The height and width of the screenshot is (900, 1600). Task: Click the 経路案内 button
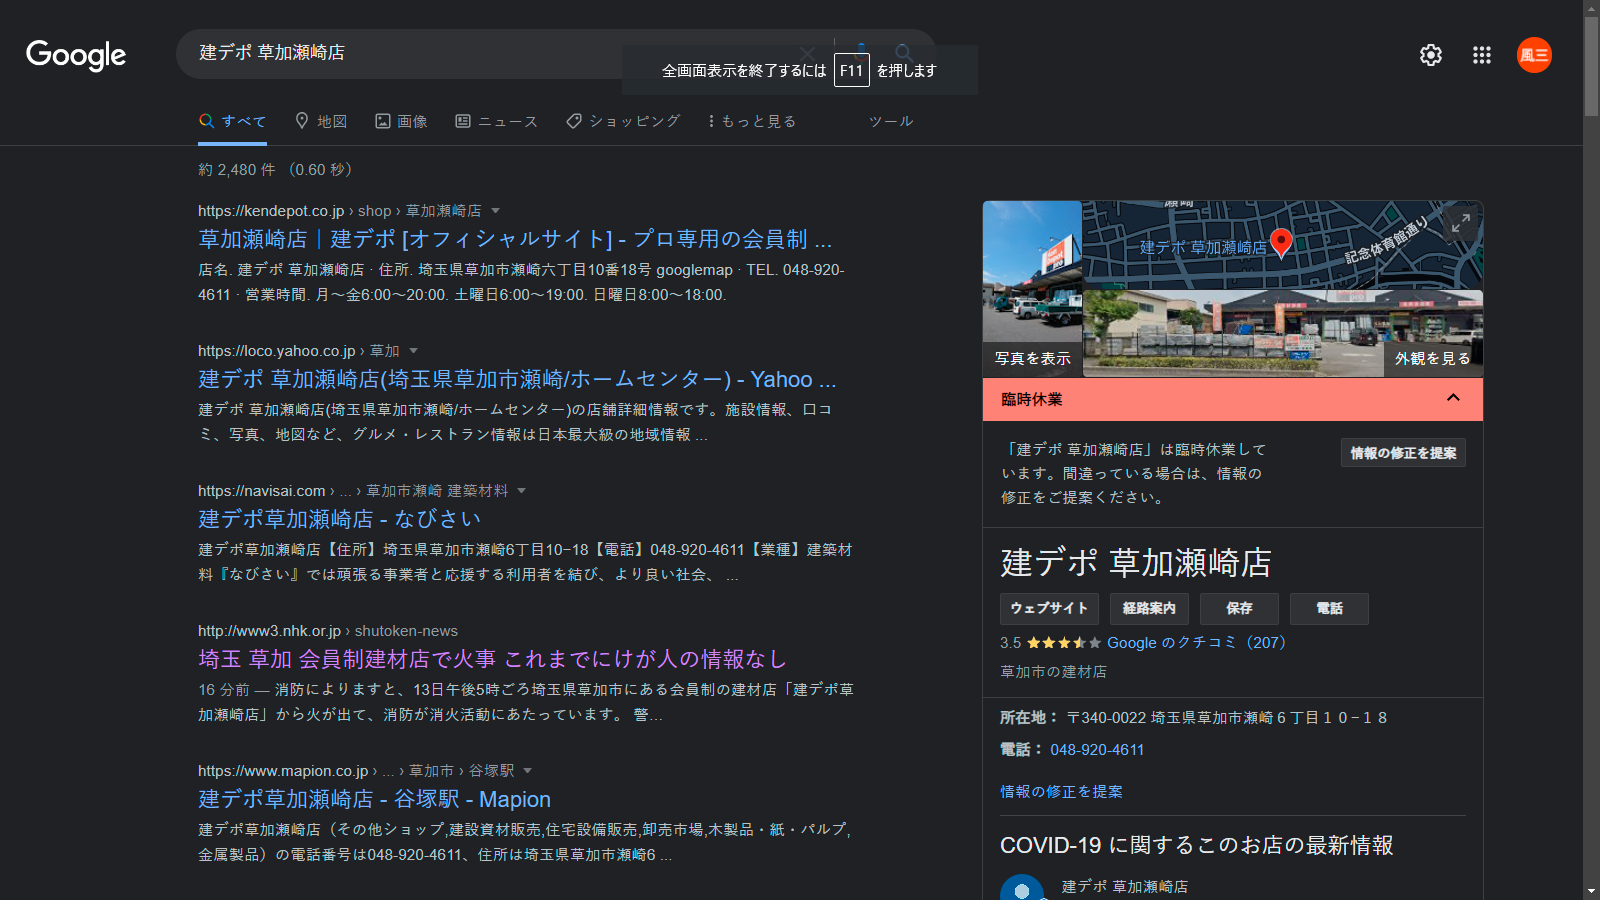pos(1149,608)
